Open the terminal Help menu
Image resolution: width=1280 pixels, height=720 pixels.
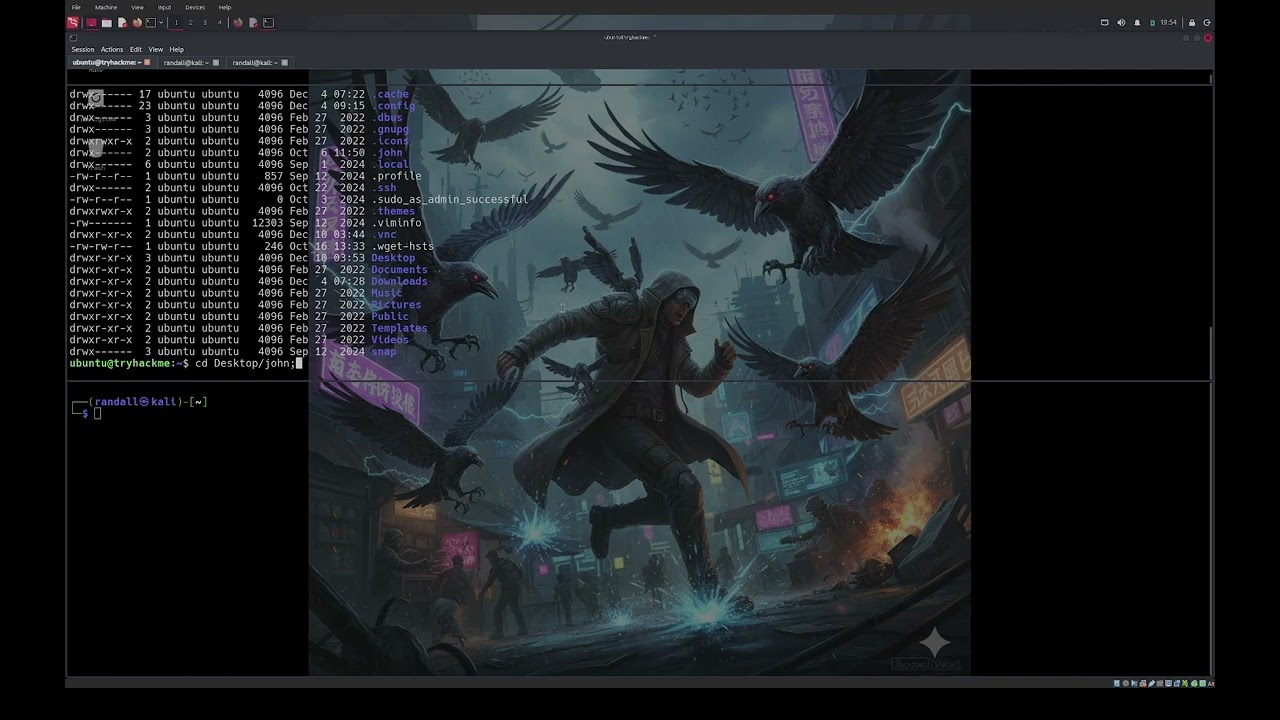point(177,49)
